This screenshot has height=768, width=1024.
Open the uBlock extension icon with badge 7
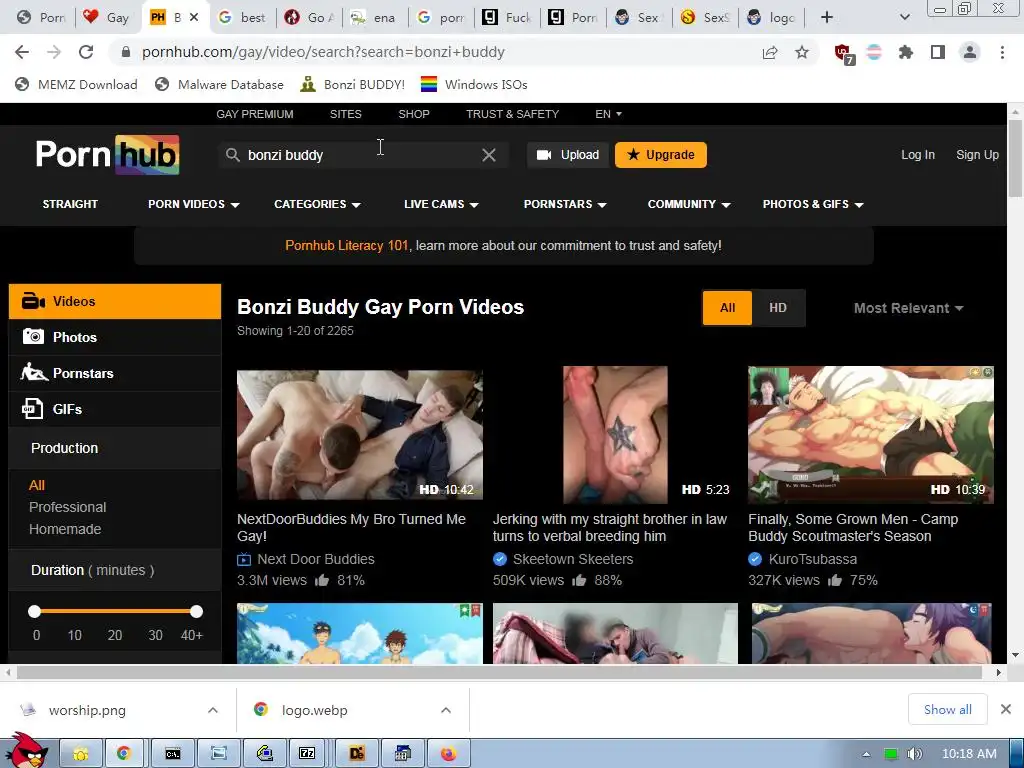844,53
